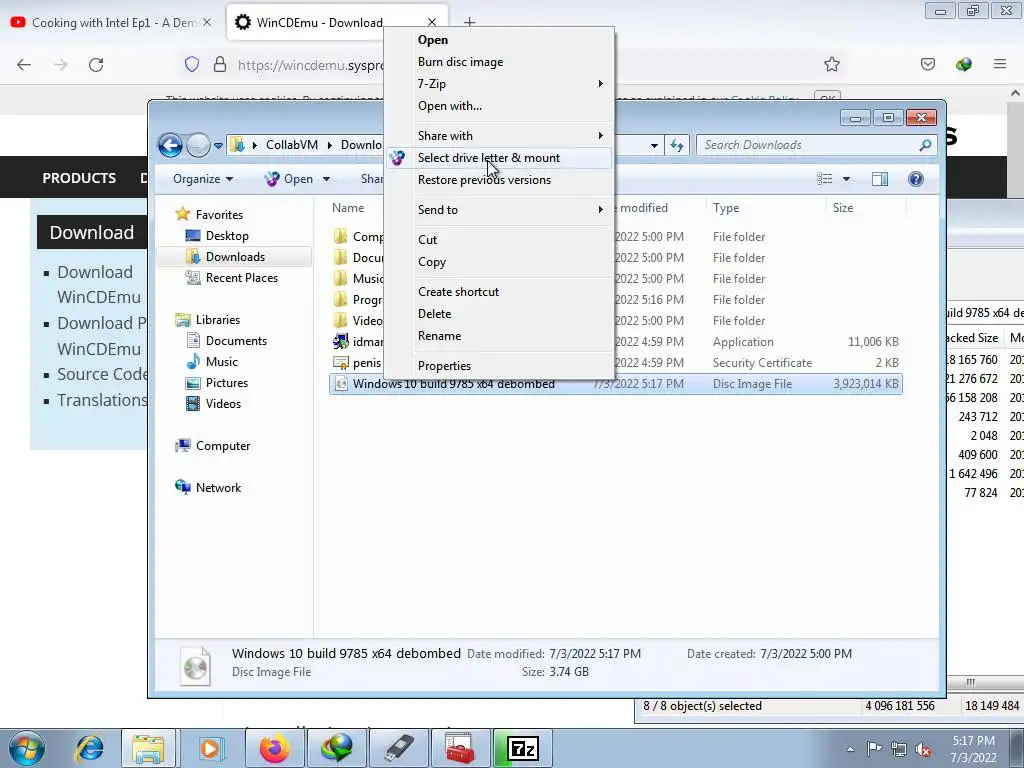Open the Organize menu
The image size is (1024, 768).
[x=203, y=179]
